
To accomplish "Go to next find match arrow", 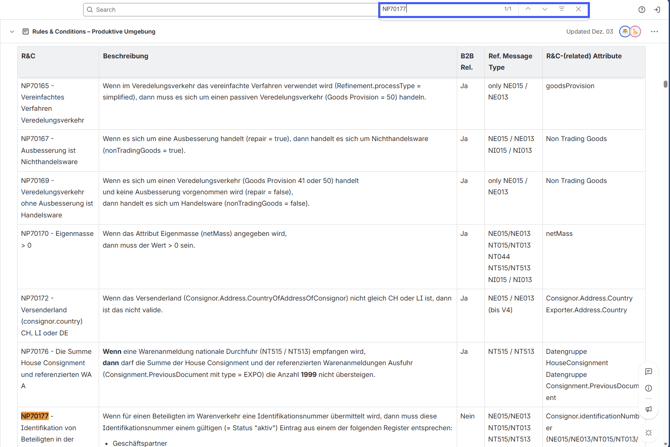I will pyautogui.click(x=545, y=9).
